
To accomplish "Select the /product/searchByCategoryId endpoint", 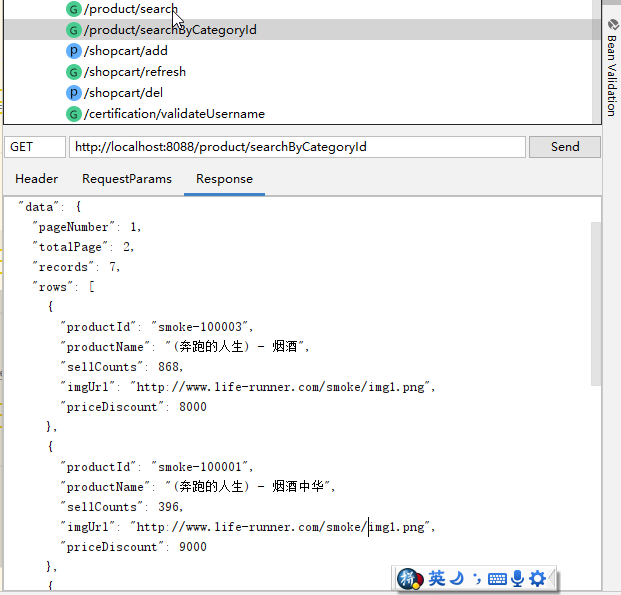I will pyautogui.click(x=170, y=30).
